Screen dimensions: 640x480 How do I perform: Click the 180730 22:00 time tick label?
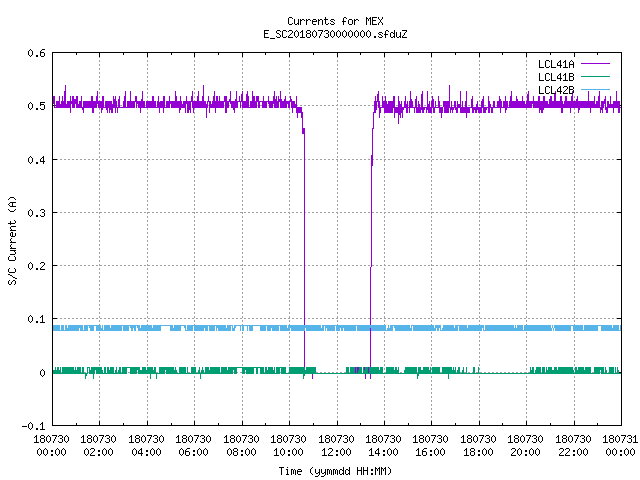click(573, 446)
